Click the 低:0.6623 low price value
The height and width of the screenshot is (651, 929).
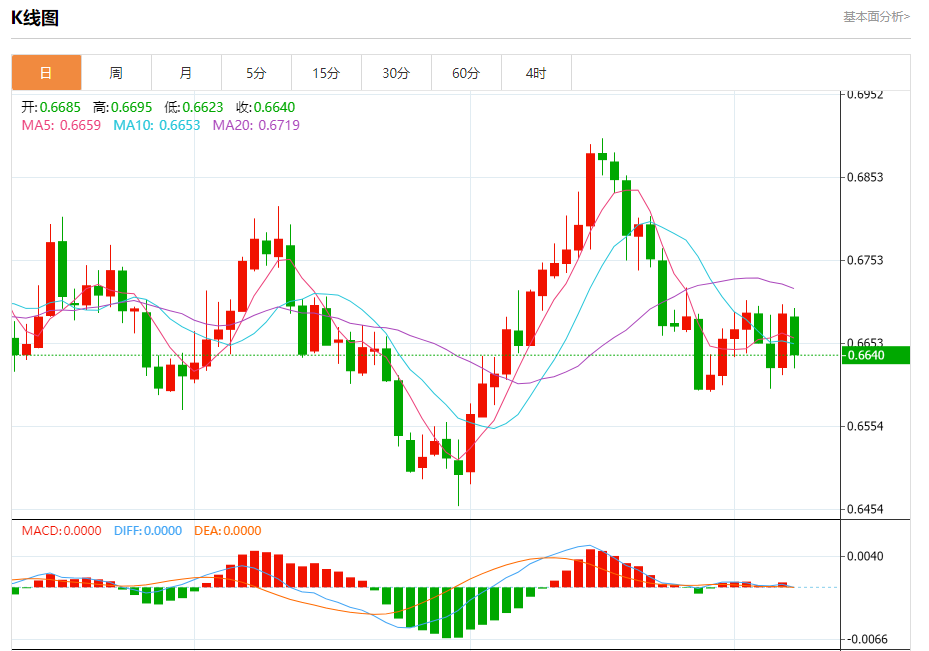point(194,107)
